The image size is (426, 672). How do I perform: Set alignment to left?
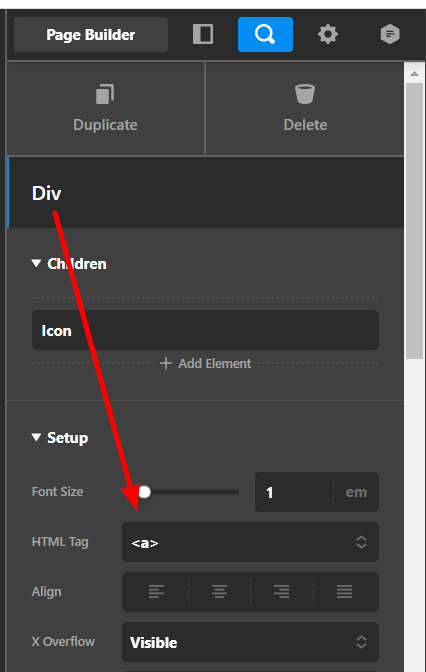[156, 591]
